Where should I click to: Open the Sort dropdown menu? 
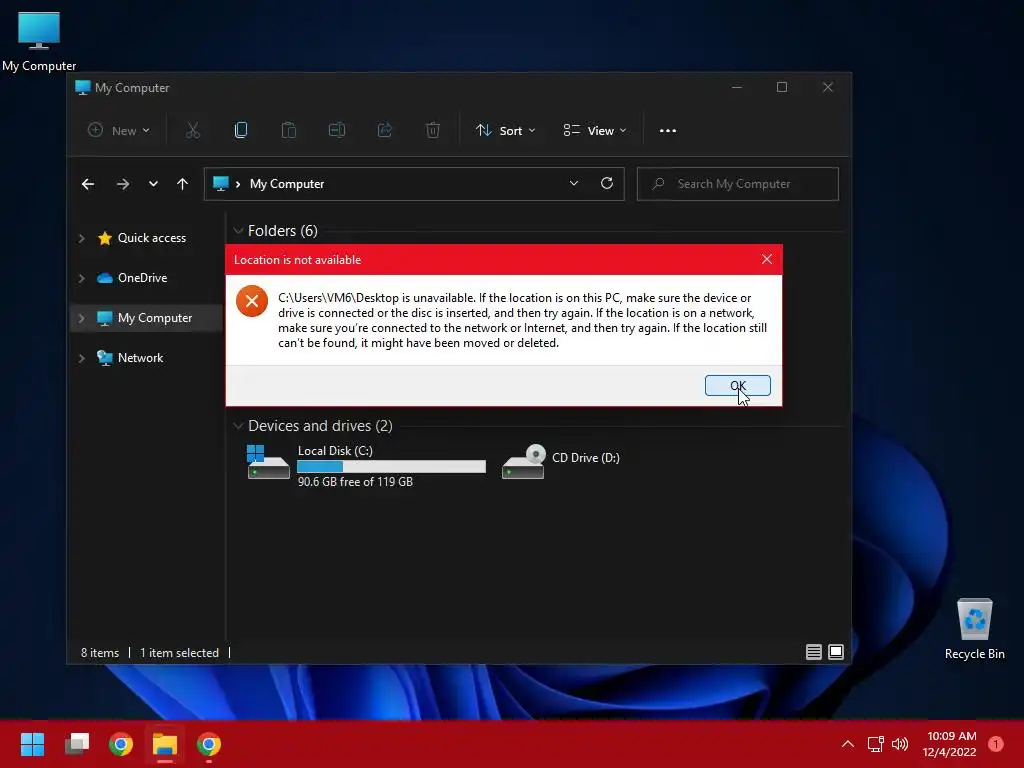point(505,131)
